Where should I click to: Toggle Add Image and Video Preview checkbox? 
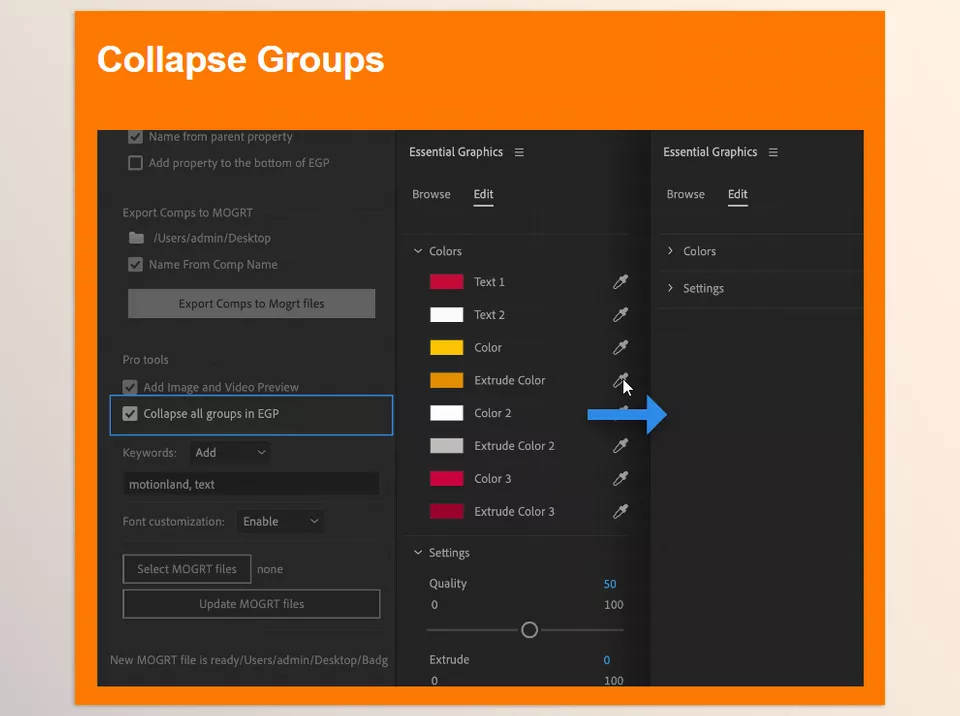pos(130,387)
